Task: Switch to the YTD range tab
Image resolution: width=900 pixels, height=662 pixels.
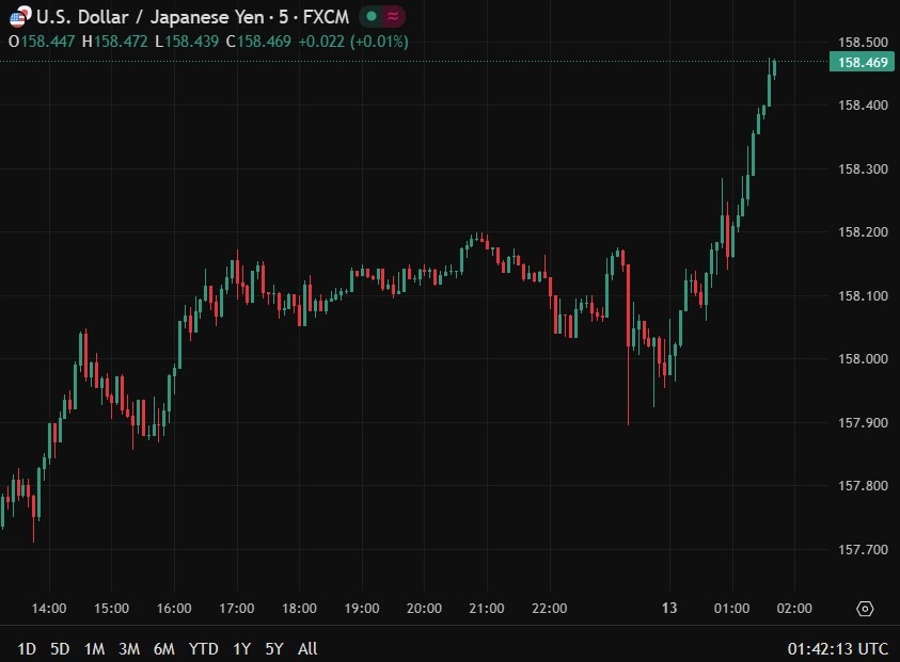Action: click(204, 649)
